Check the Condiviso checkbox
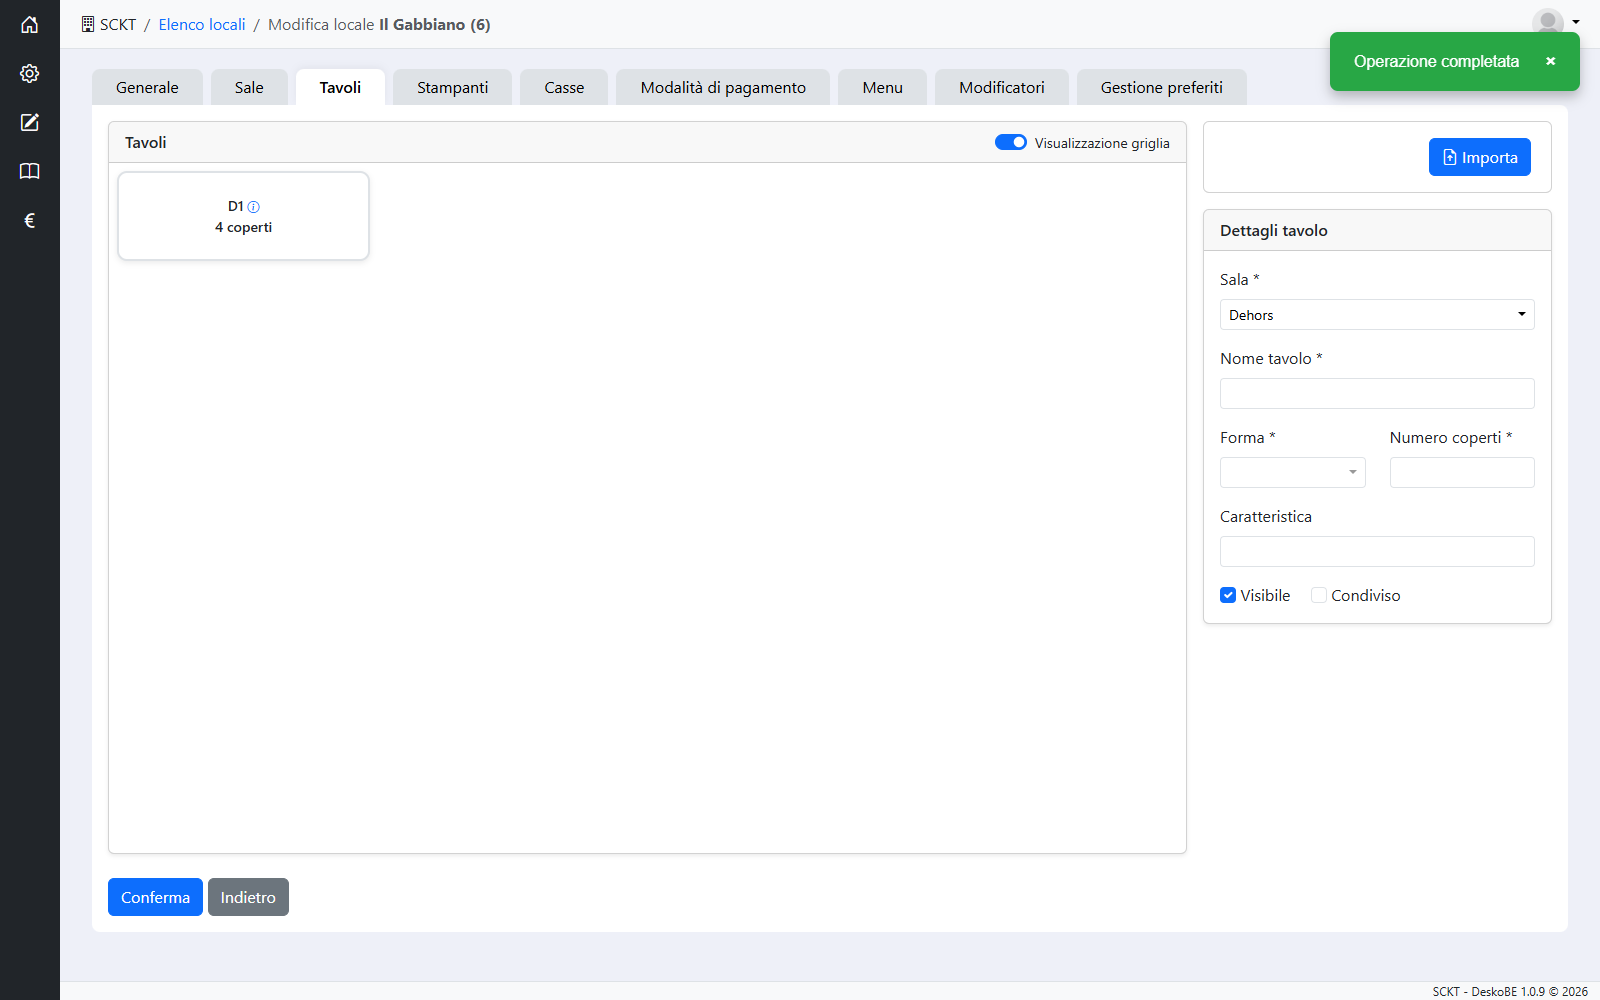 [1319, 595]
